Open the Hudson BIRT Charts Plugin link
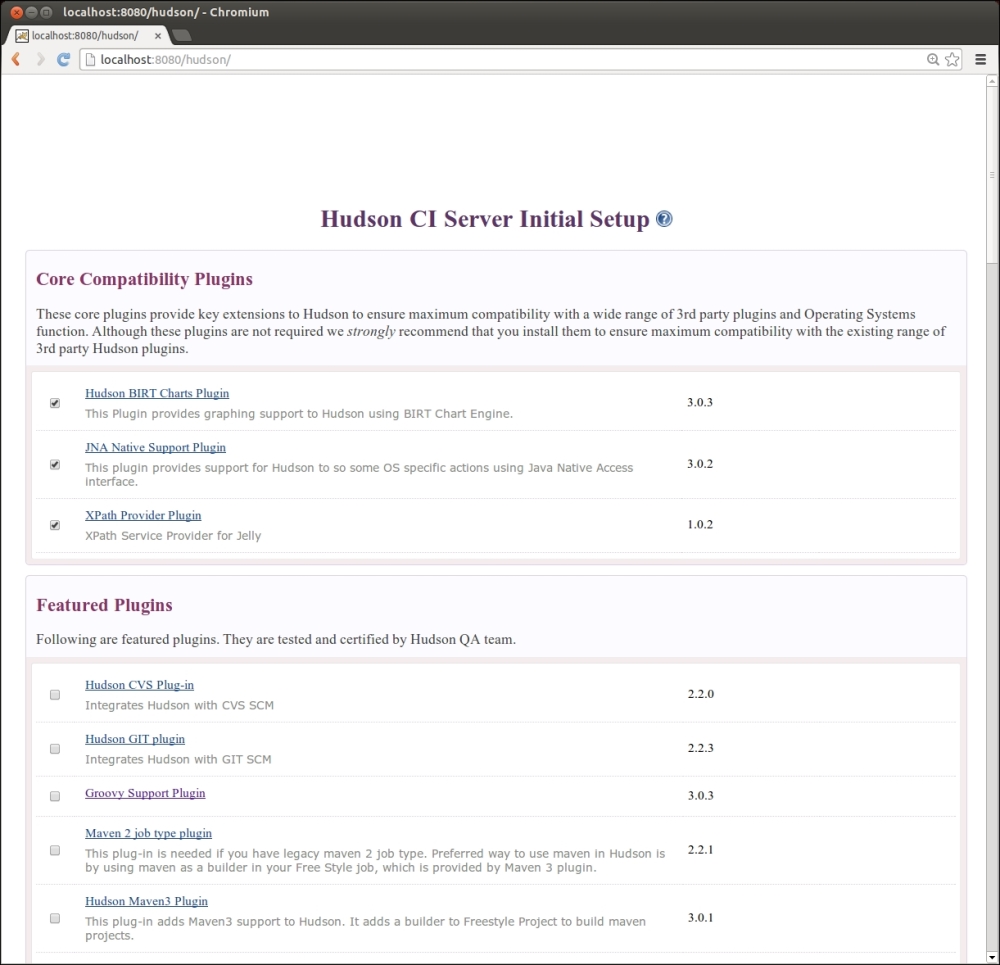Screen dimensions: 1000x965 [x=157, y=394]
